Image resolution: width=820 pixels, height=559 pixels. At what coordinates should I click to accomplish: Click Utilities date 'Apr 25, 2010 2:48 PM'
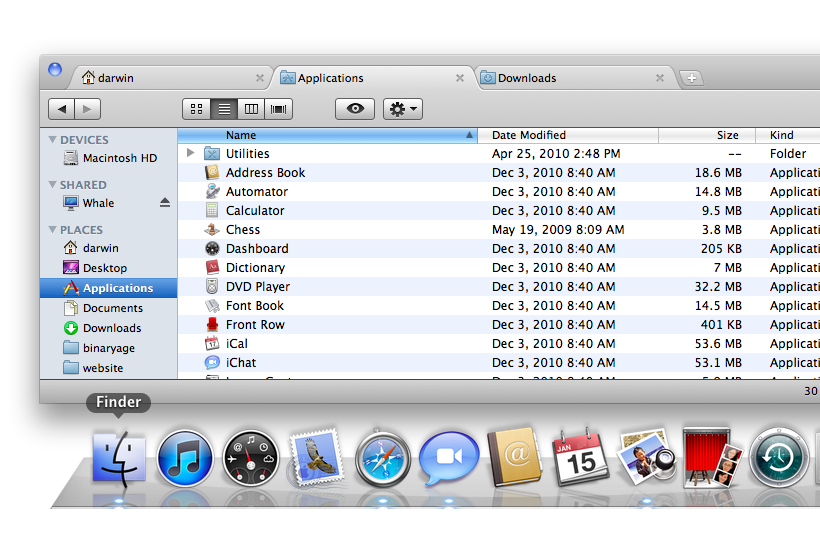[x=556, y=154]
